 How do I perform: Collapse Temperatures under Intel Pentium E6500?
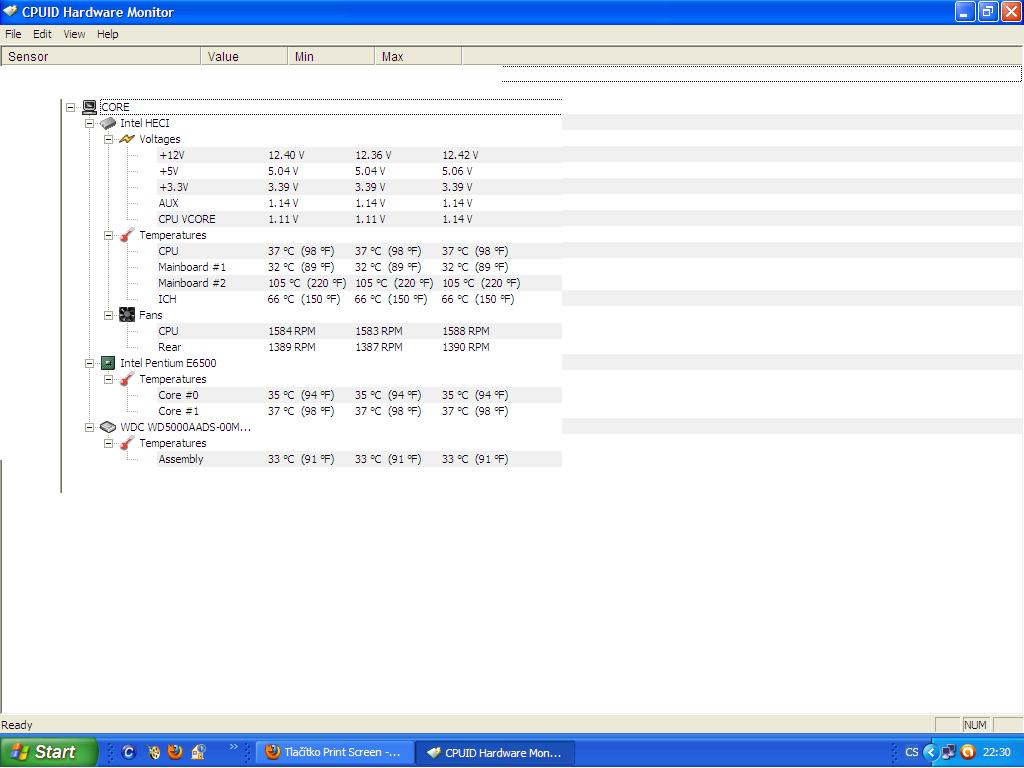108,379
